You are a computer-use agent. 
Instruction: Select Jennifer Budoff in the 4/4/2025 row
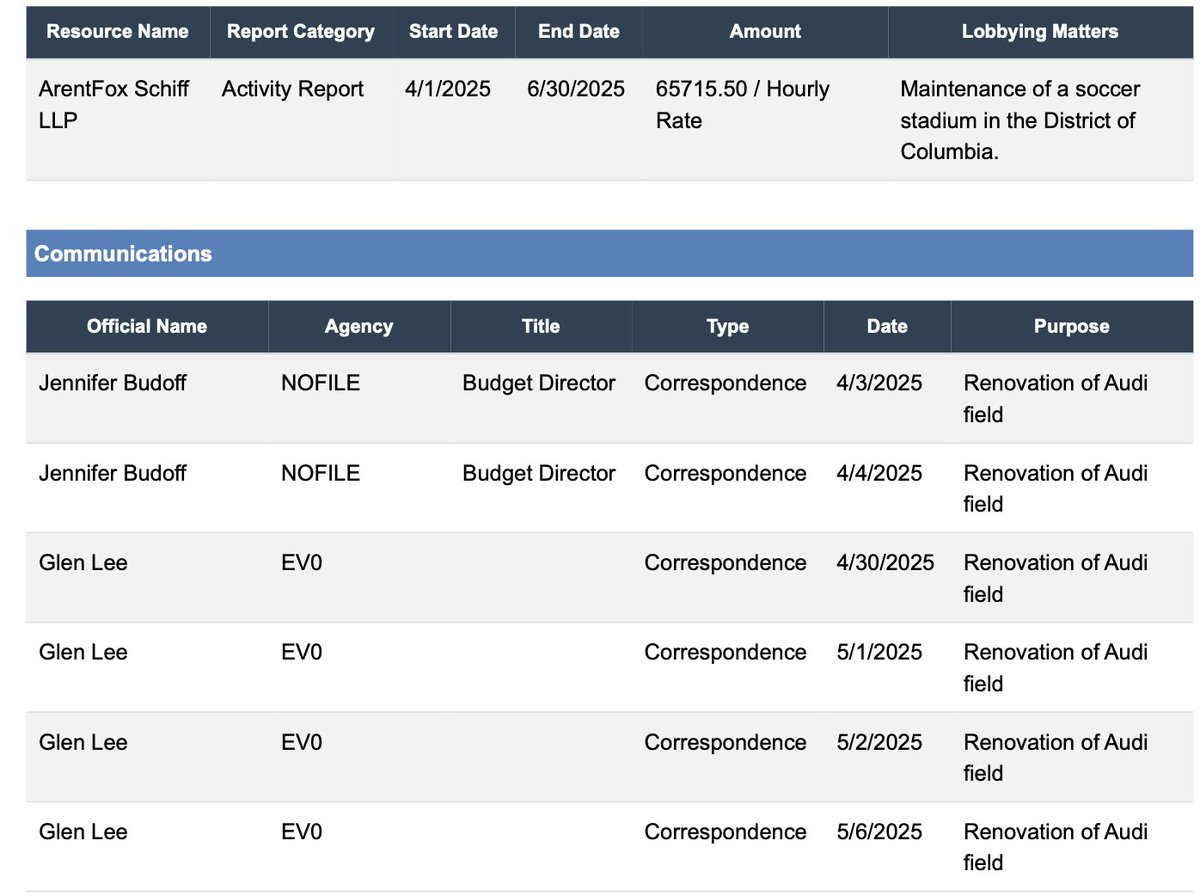112,473
